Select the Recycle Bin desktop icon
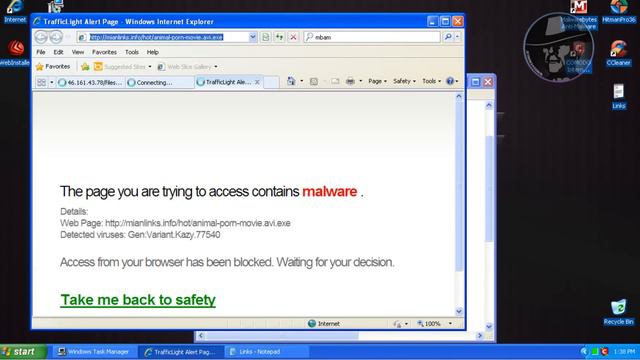This screenshot has width=640, height=360. coord(618,312)
